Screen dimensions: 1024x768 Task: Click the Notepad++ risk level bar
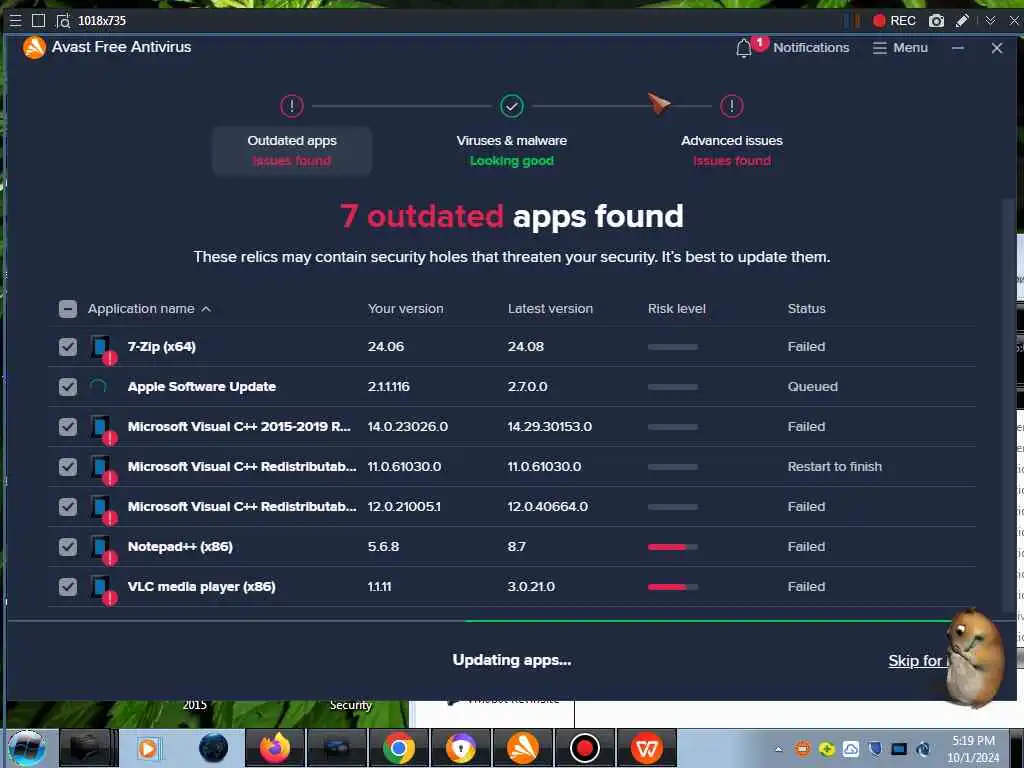click(673, 547)
